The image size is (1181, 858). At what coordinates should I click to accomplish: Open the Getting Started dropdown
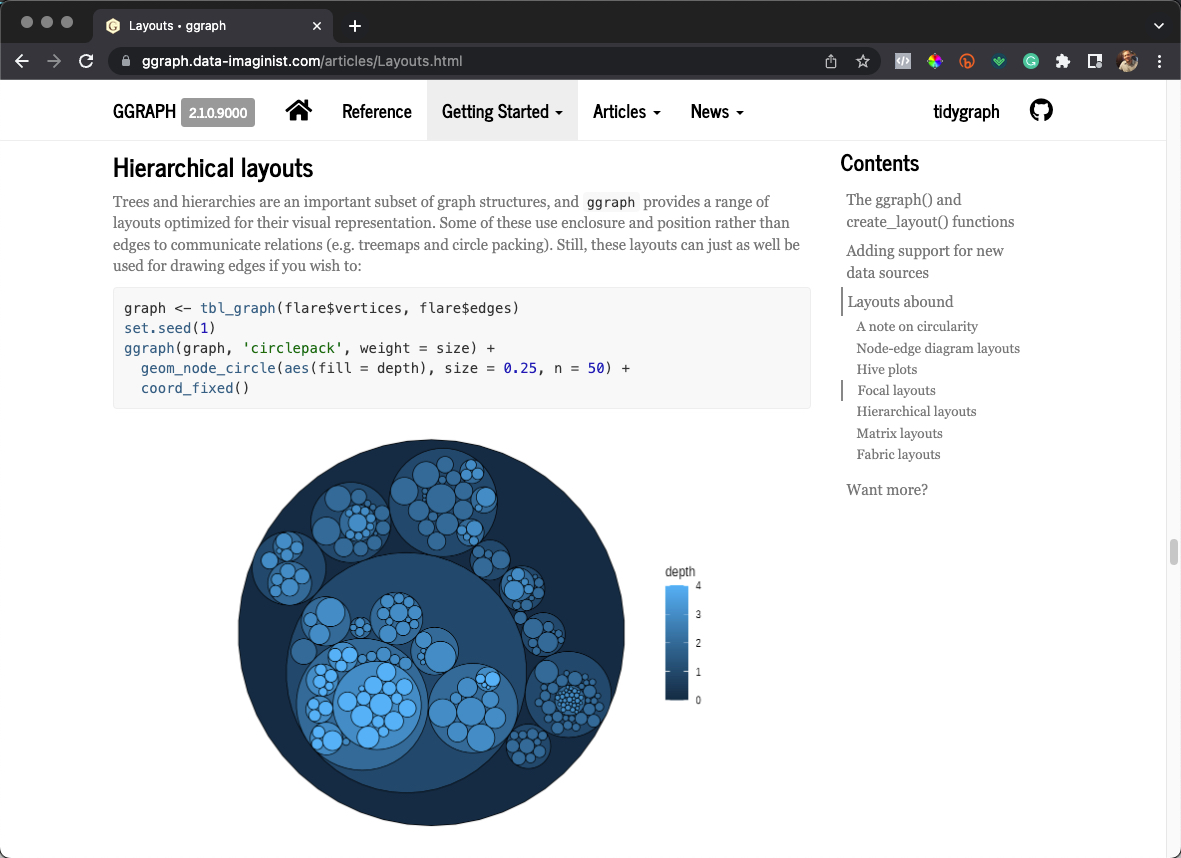click(x=502, y=111)
